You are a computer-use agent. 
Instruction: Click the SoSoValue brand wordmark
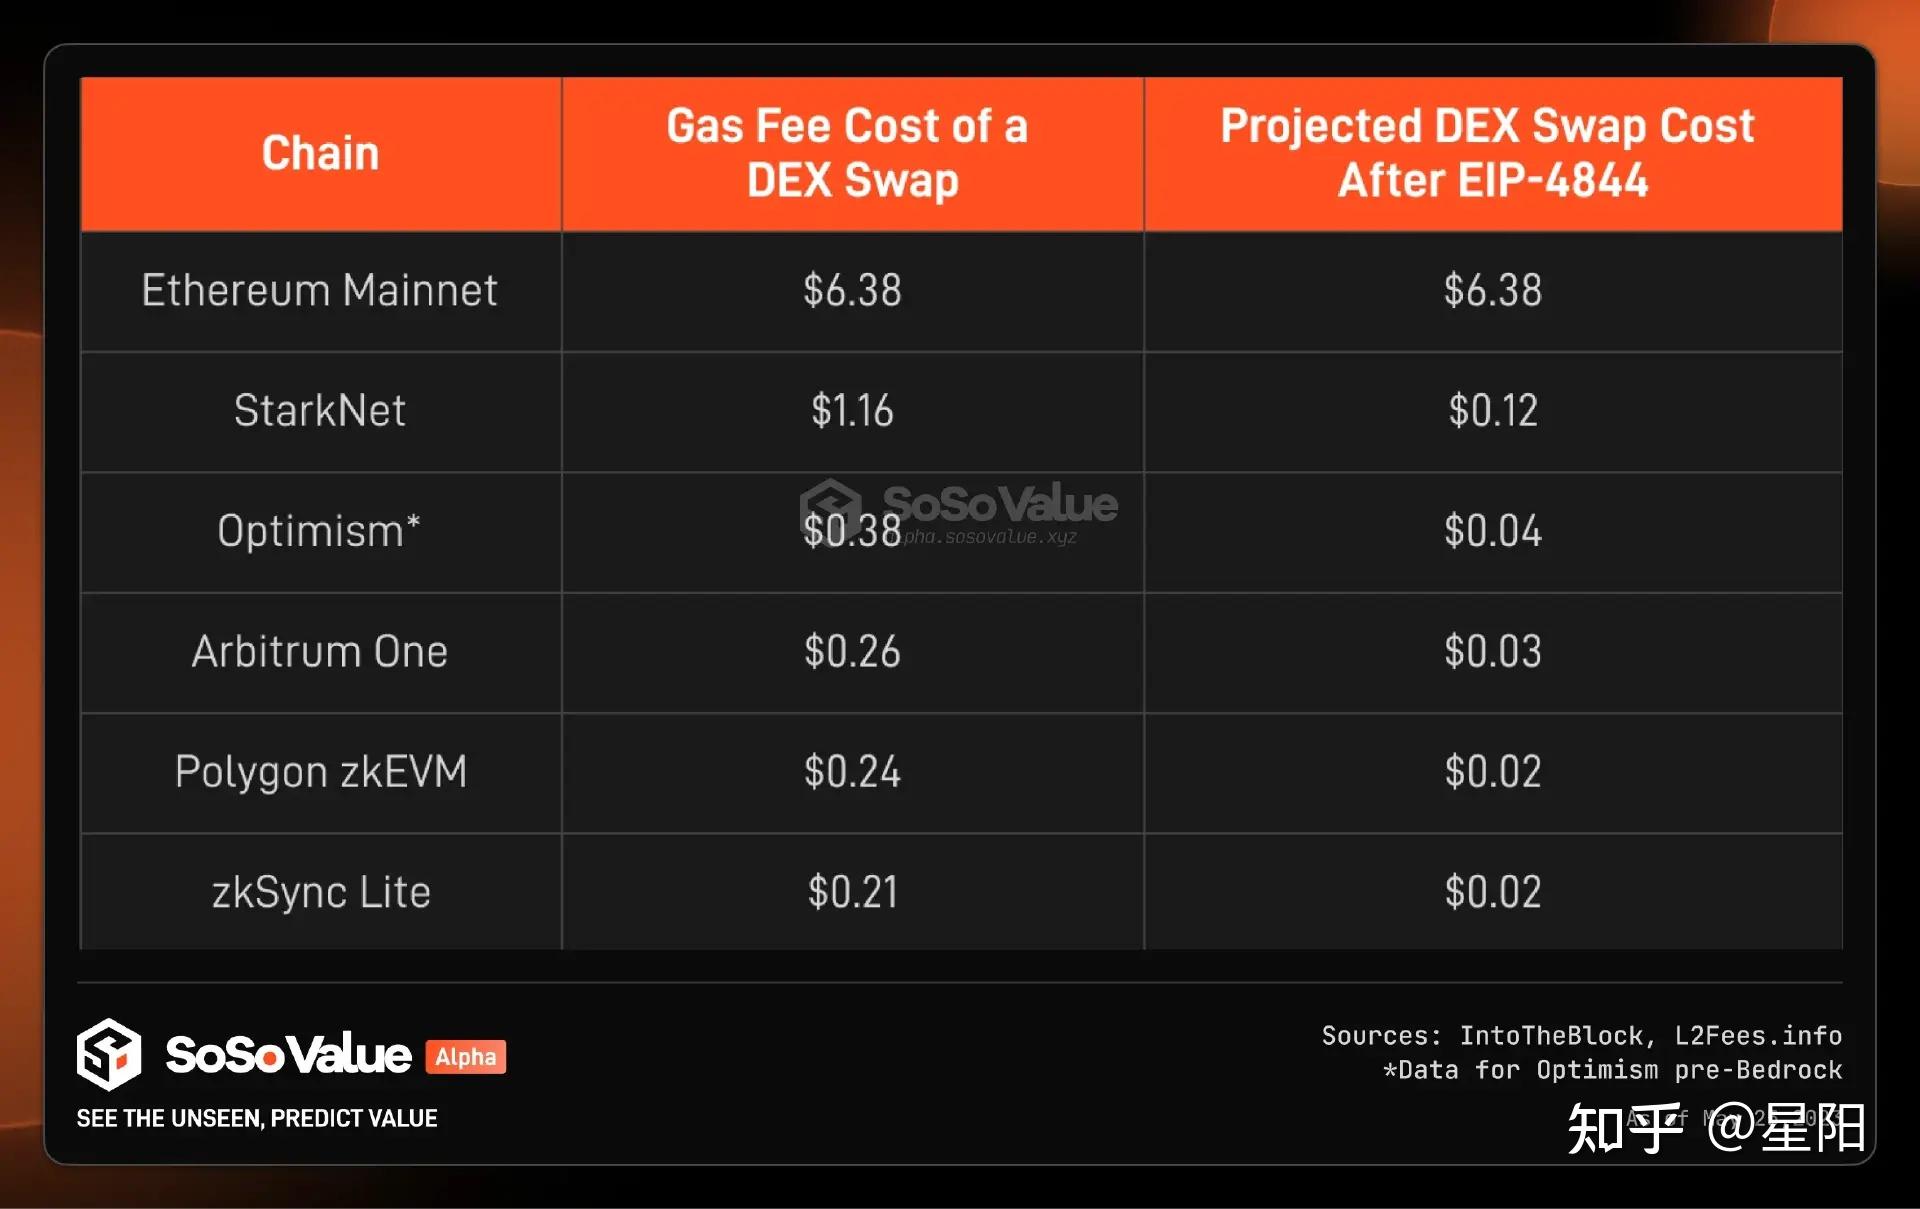(288, 1055)
